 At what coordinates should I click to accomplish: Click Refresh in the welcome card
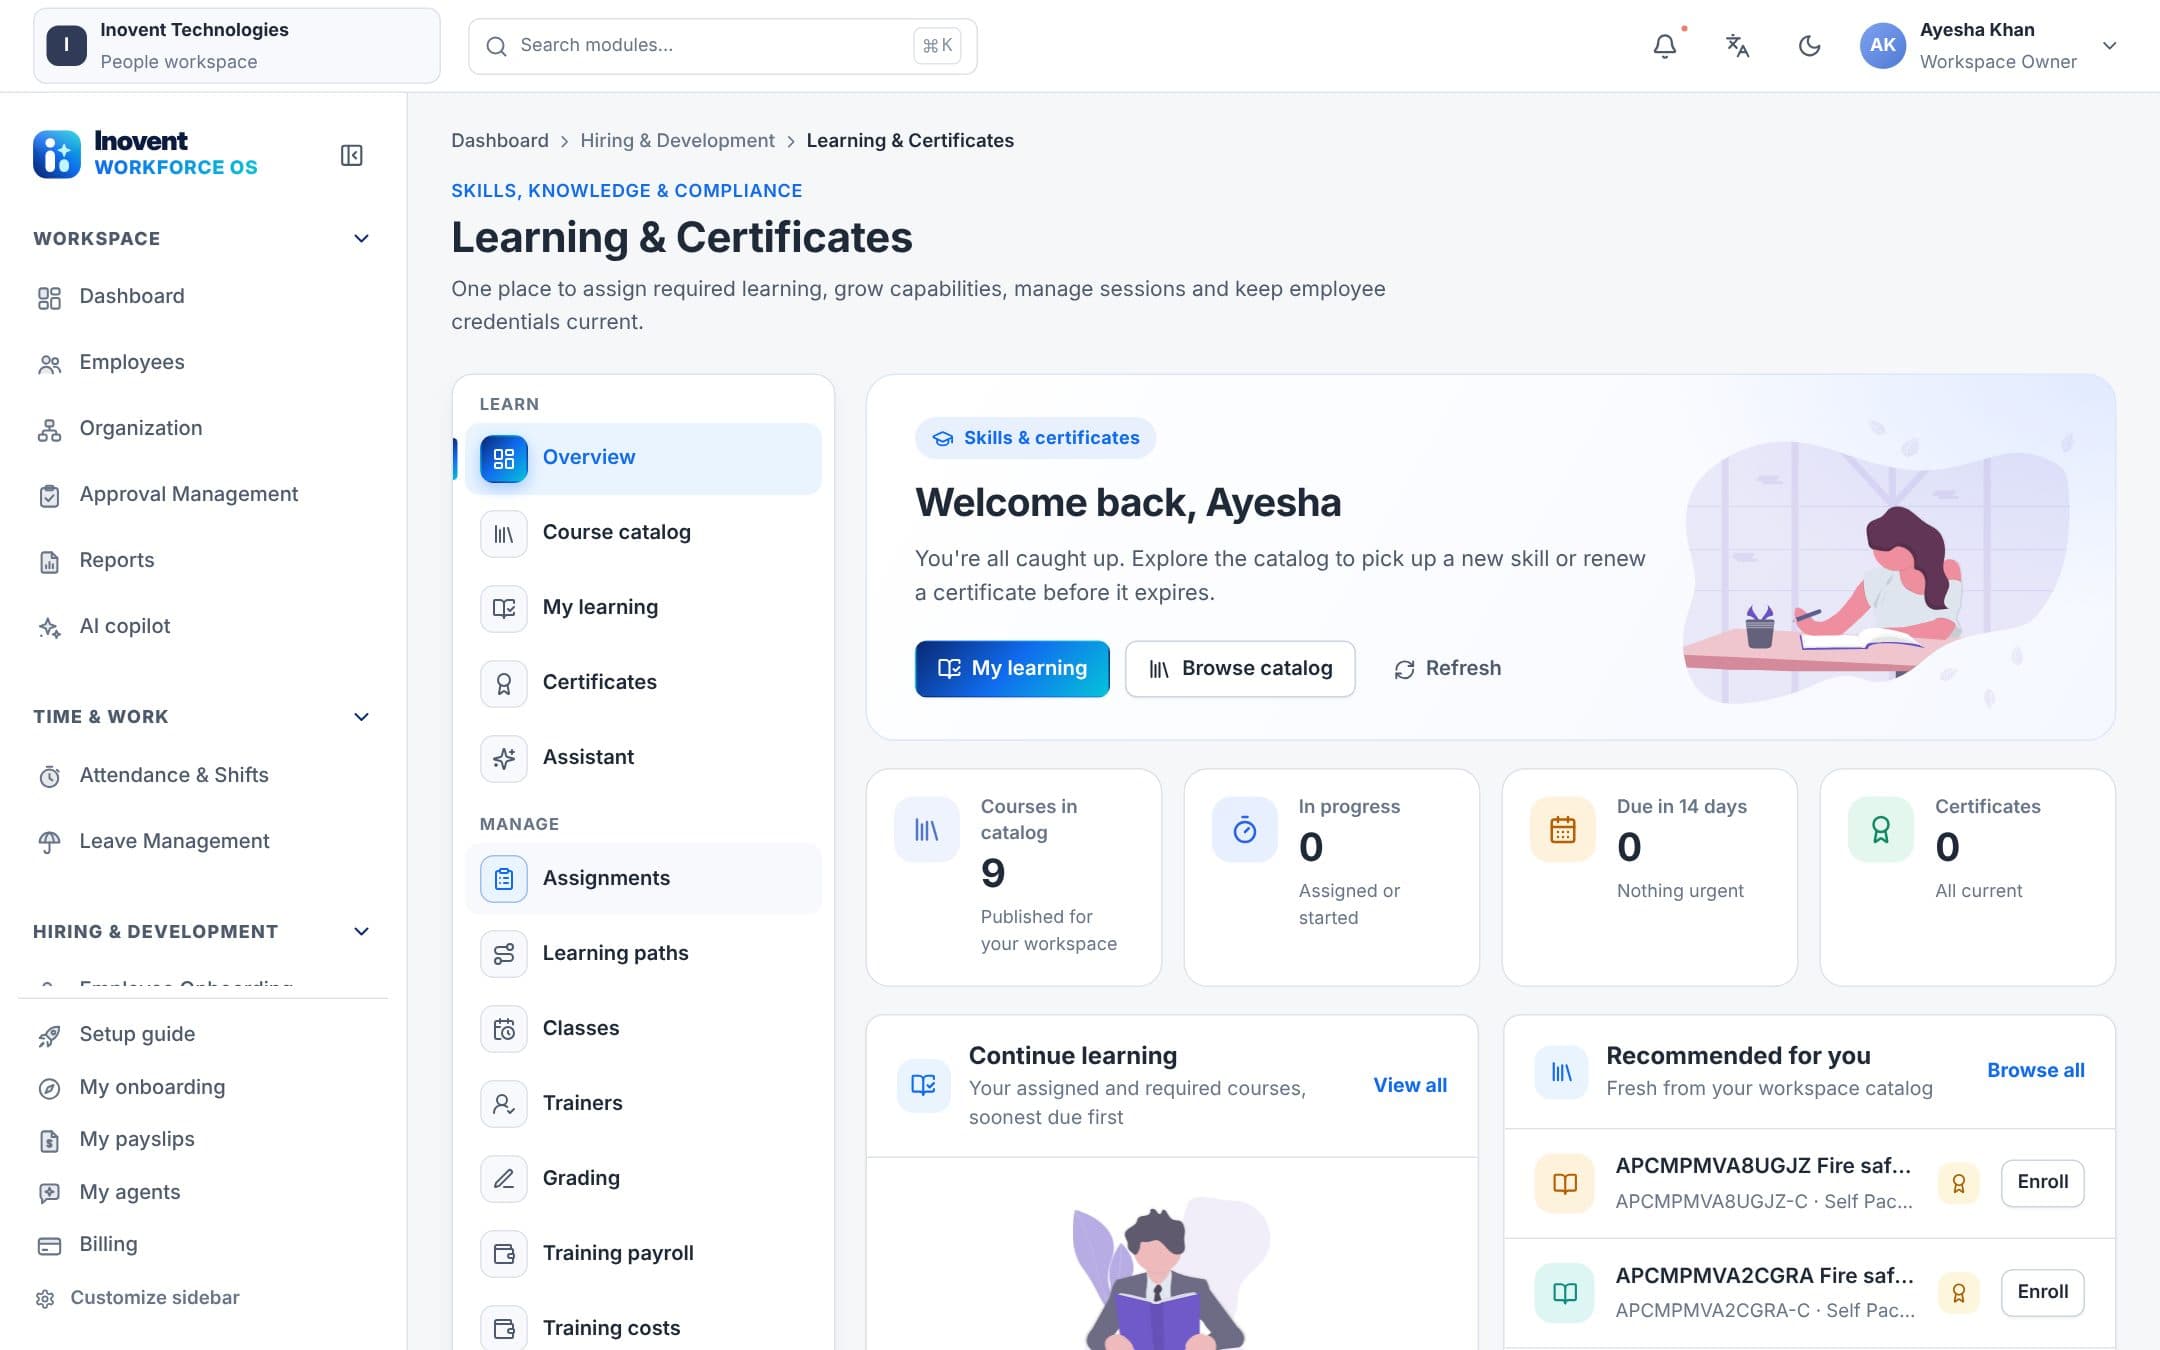(1448, 668)
